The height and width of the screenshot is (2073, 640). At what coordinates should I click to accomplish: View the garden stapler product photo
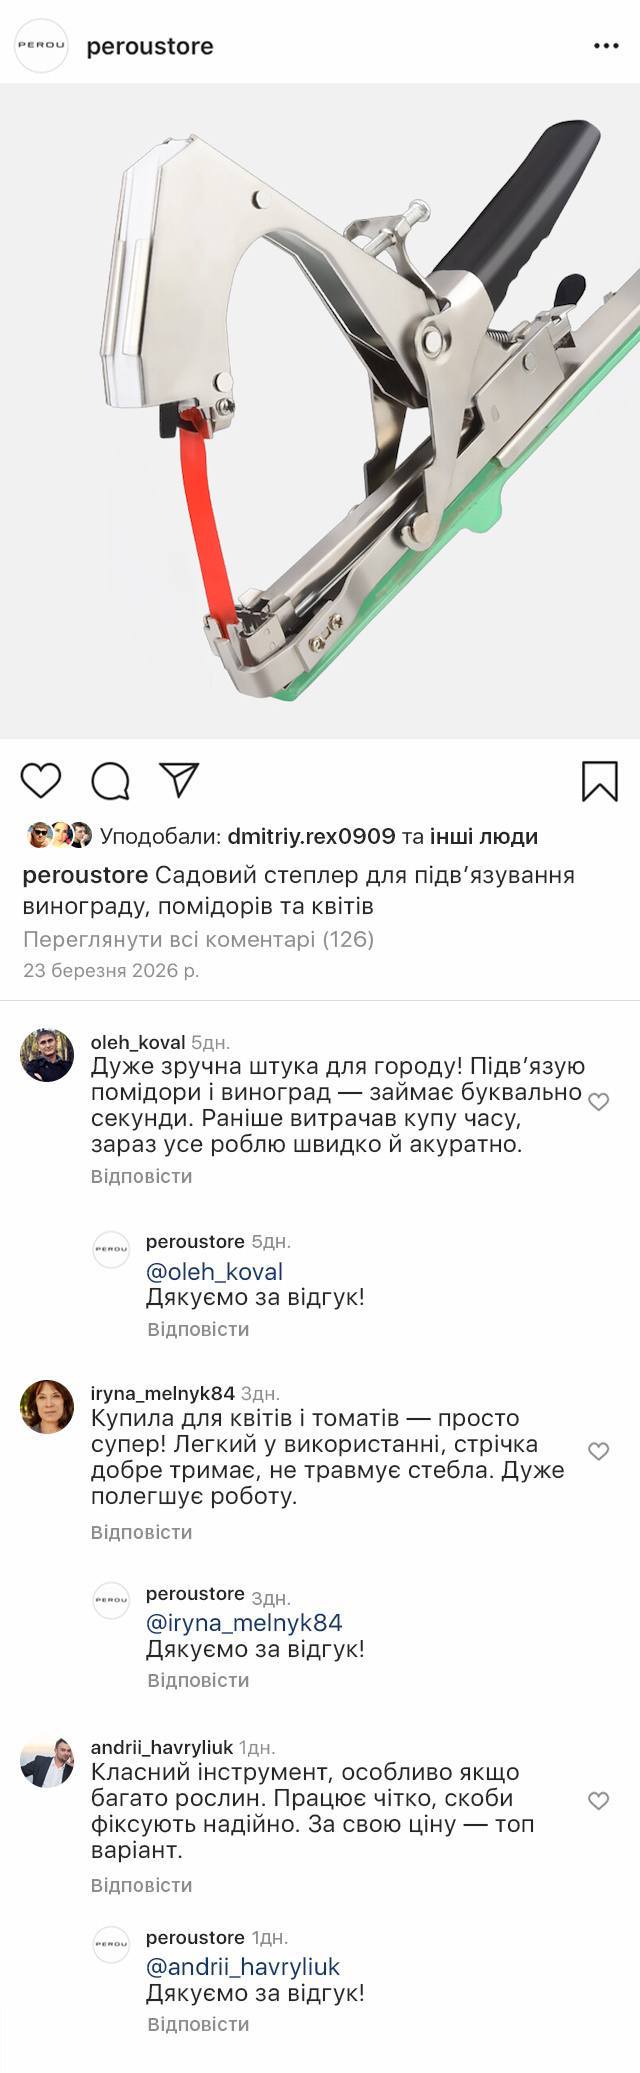point(320,410)
